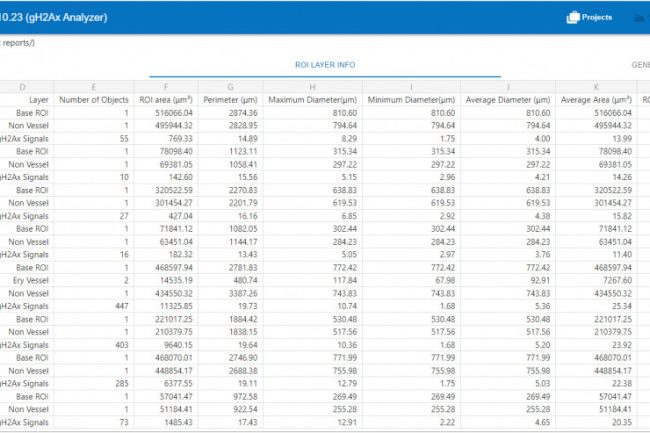Select column F header letter
650x433 pixels.
(x=166, y=88)
